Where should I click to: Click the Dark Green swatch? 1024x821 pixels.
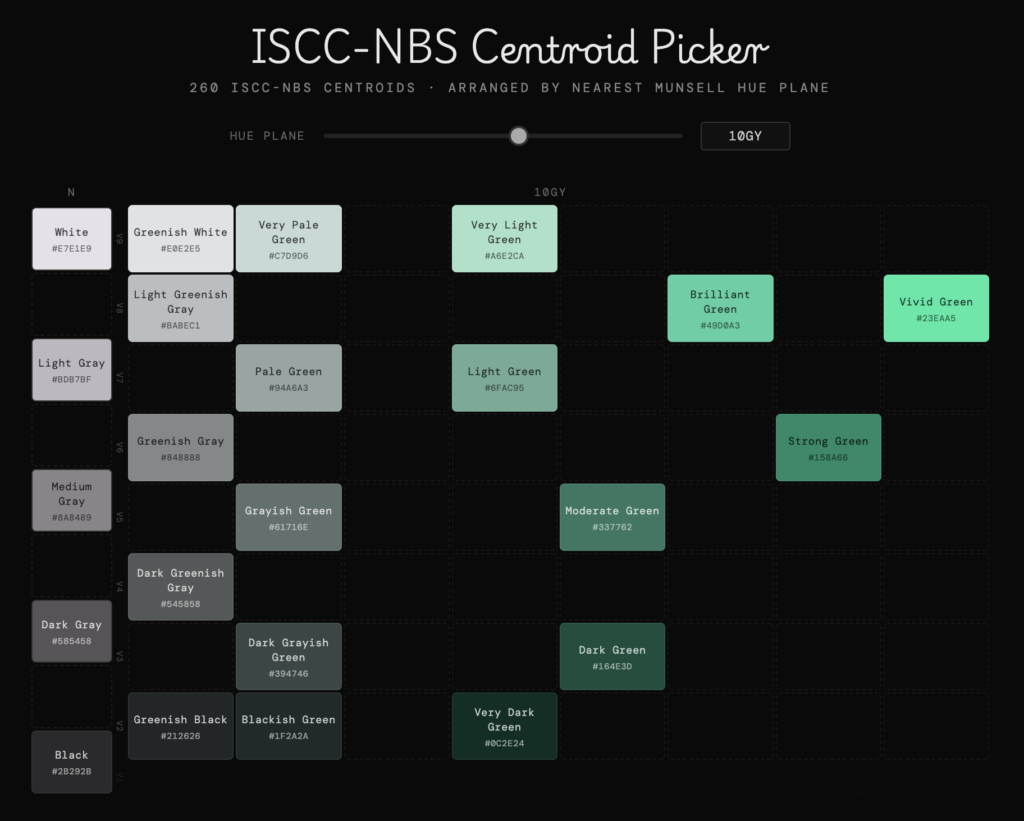coord(612,656)
